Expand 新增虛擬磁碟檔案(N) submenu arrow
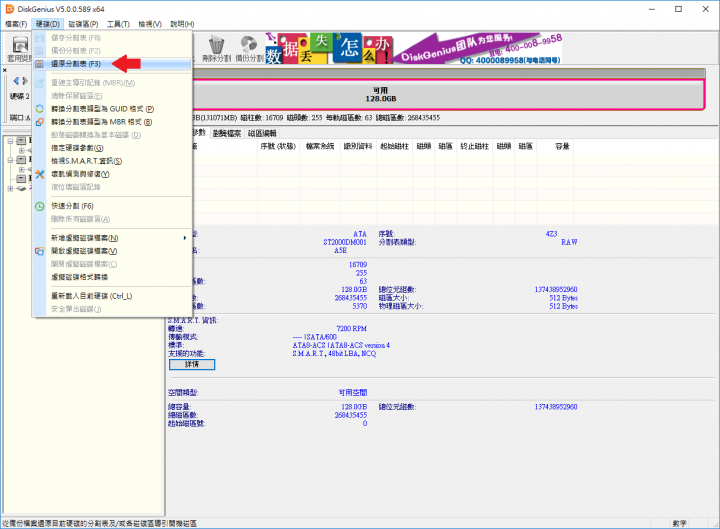Screen dimensions: 720x529 click(185, 238)
